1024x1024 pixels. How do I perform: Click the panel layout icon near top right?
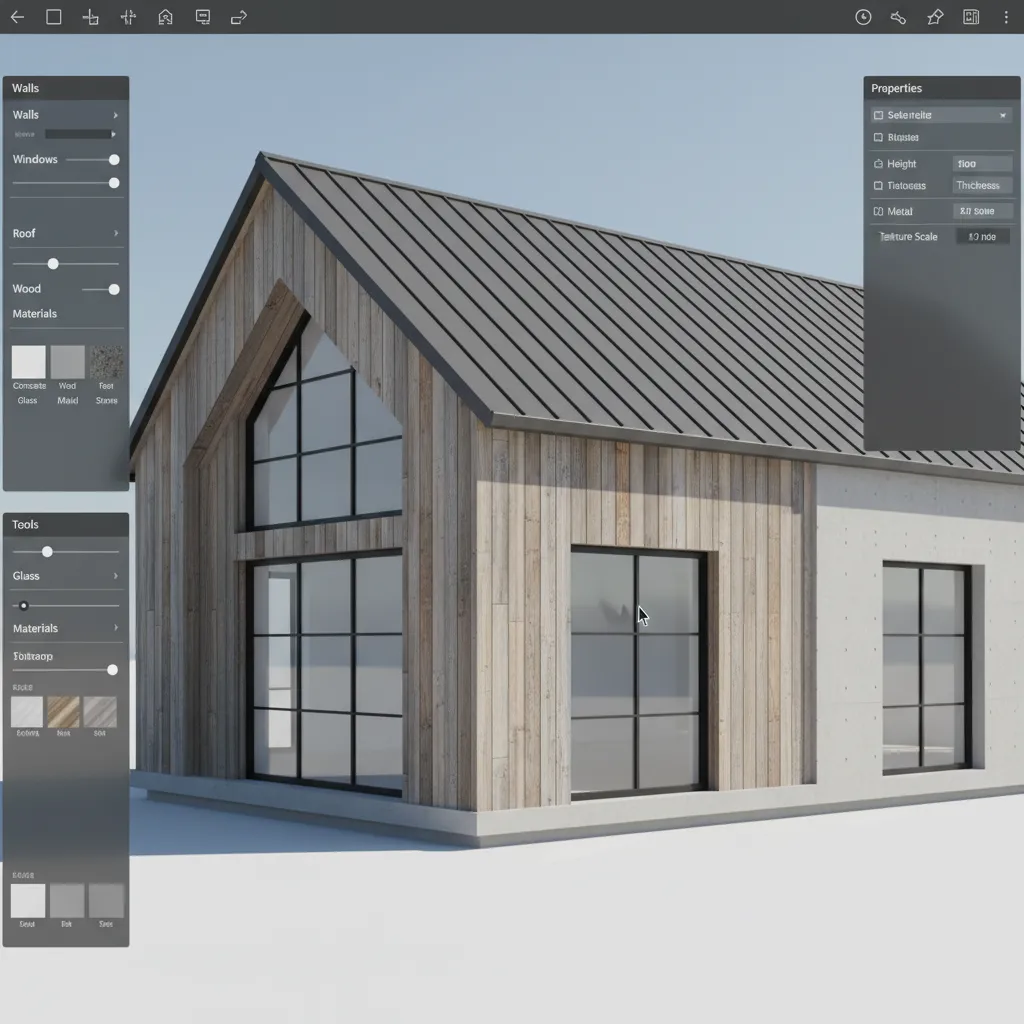[x=970, y=16]
